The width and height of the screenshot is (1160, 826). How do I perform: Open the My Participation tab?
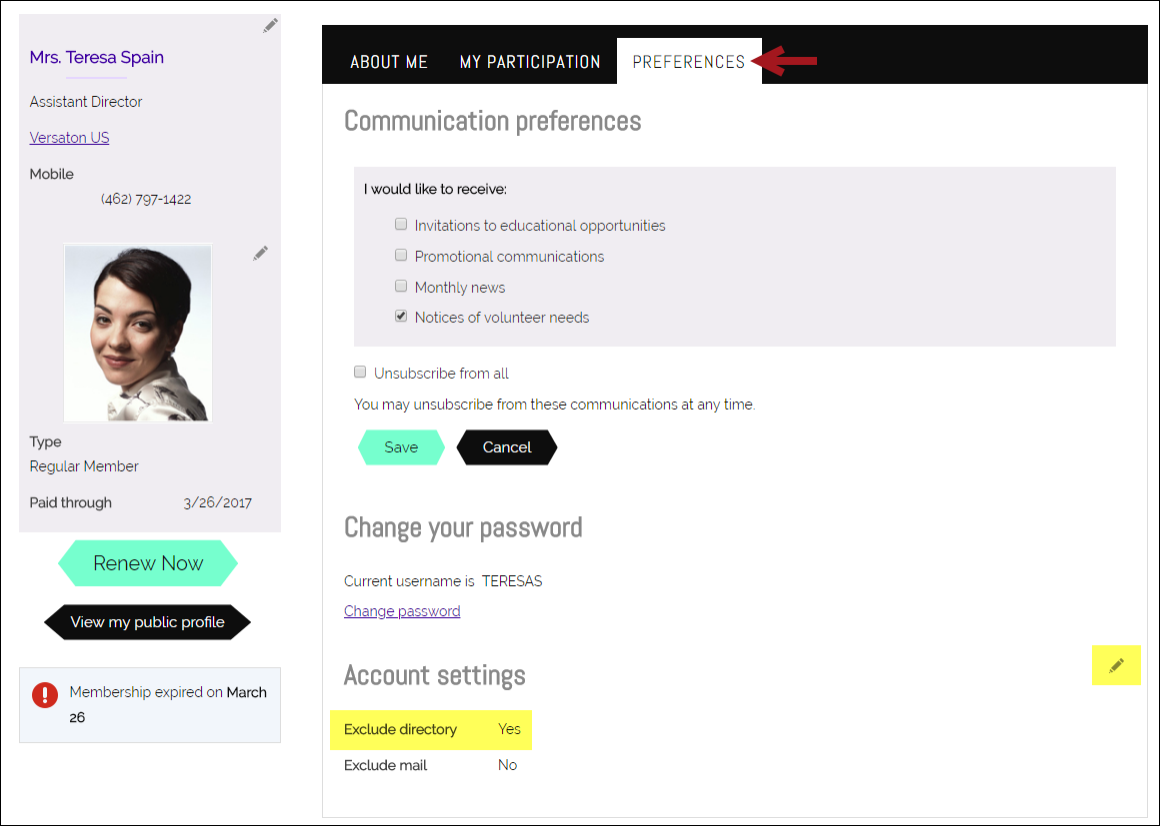point(530,62)
